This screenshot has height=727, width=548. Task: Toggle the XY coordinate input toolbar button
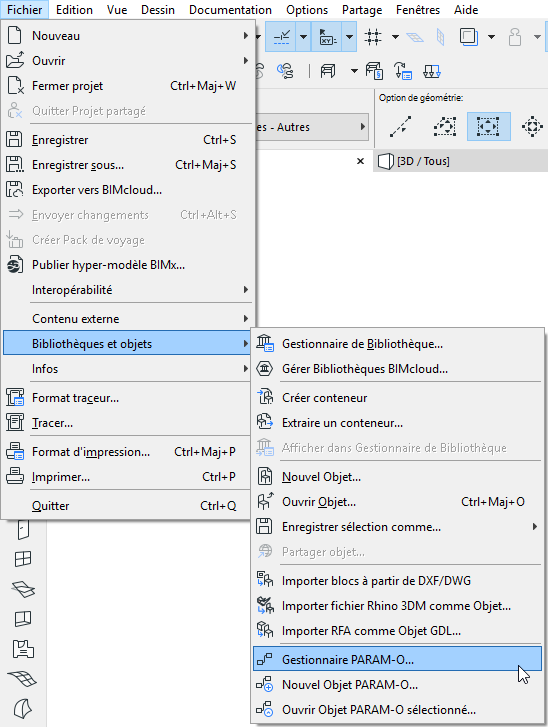(327, 37)
